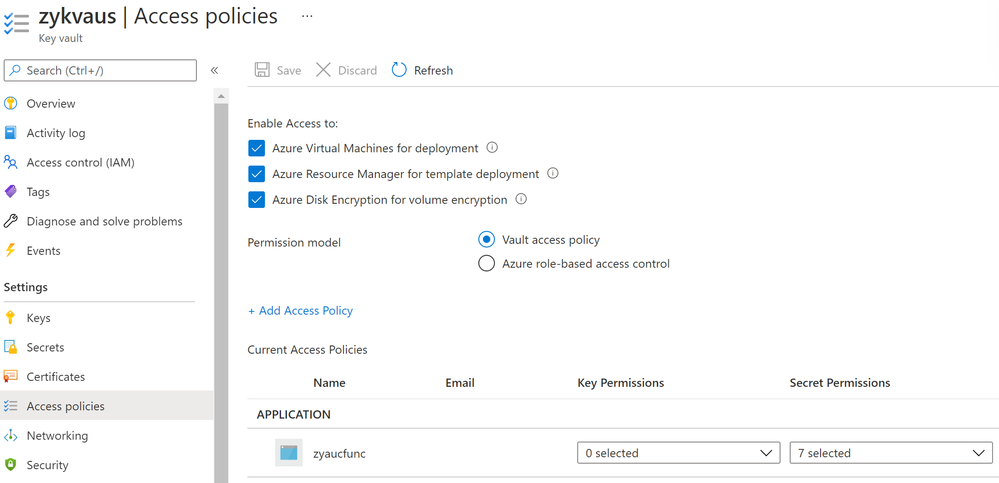Viewport: 999px width, 483px height.
Task: Click the zyaucfunc application icon
Action: click(x=289, y=453)
